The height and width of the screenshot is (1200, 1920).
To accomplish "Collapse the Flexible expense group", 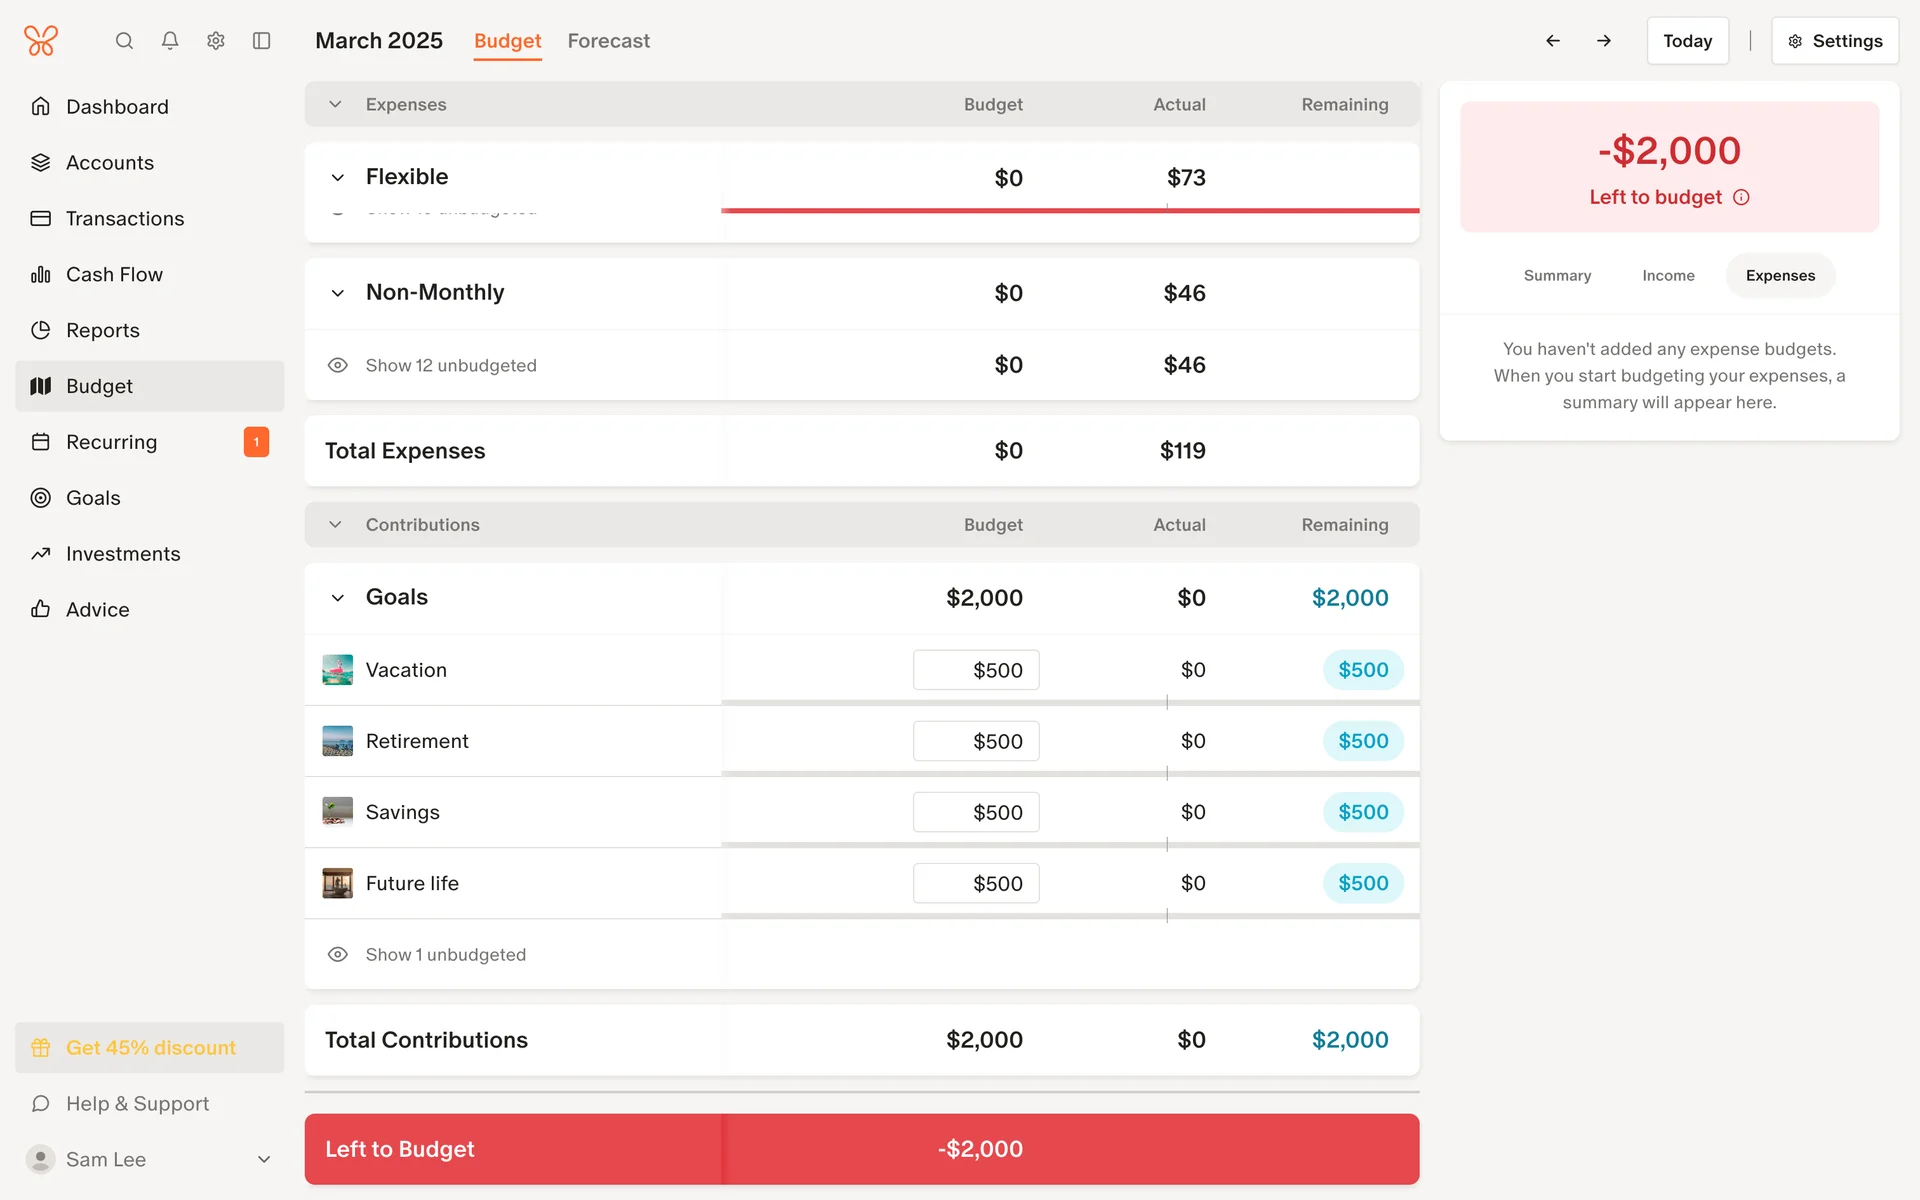I will tap(338, 177).
